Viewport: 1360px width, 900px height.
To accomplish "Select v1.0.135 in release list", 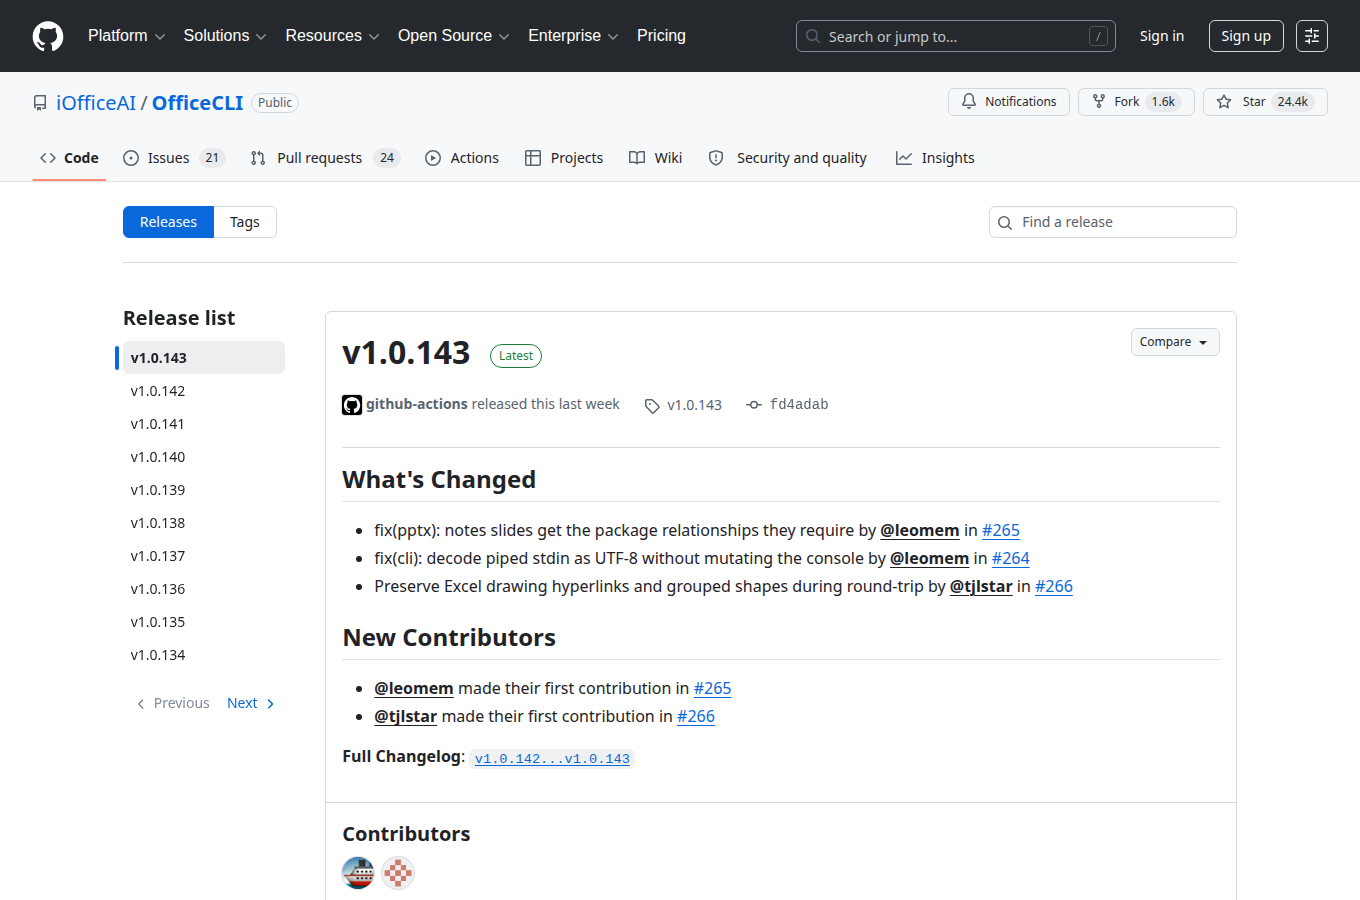I will point(203,622).
